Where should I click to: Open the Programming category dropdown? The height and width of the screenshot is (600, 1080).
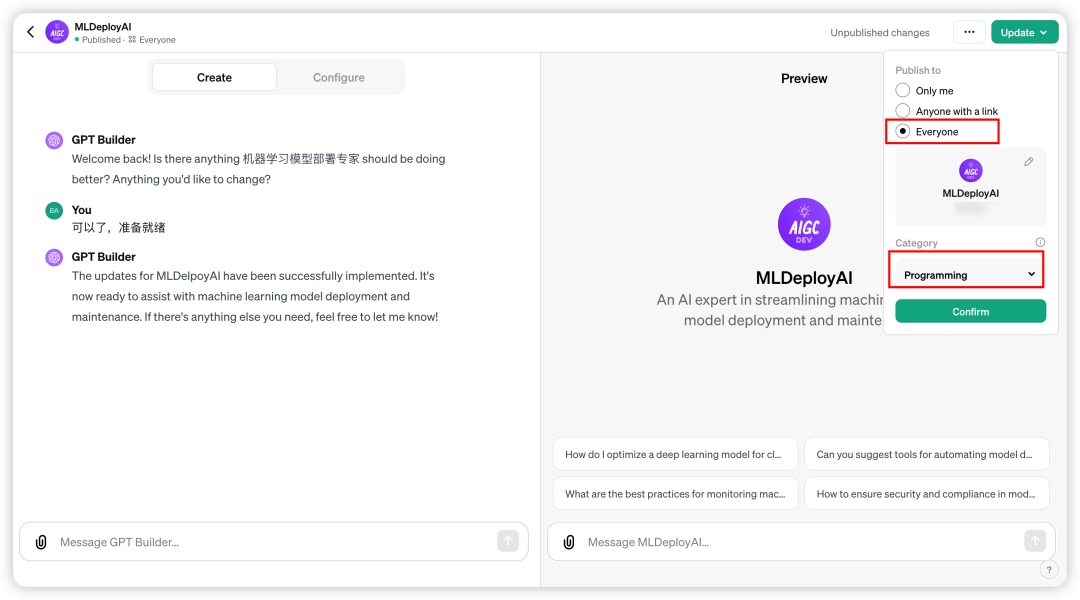970,275
